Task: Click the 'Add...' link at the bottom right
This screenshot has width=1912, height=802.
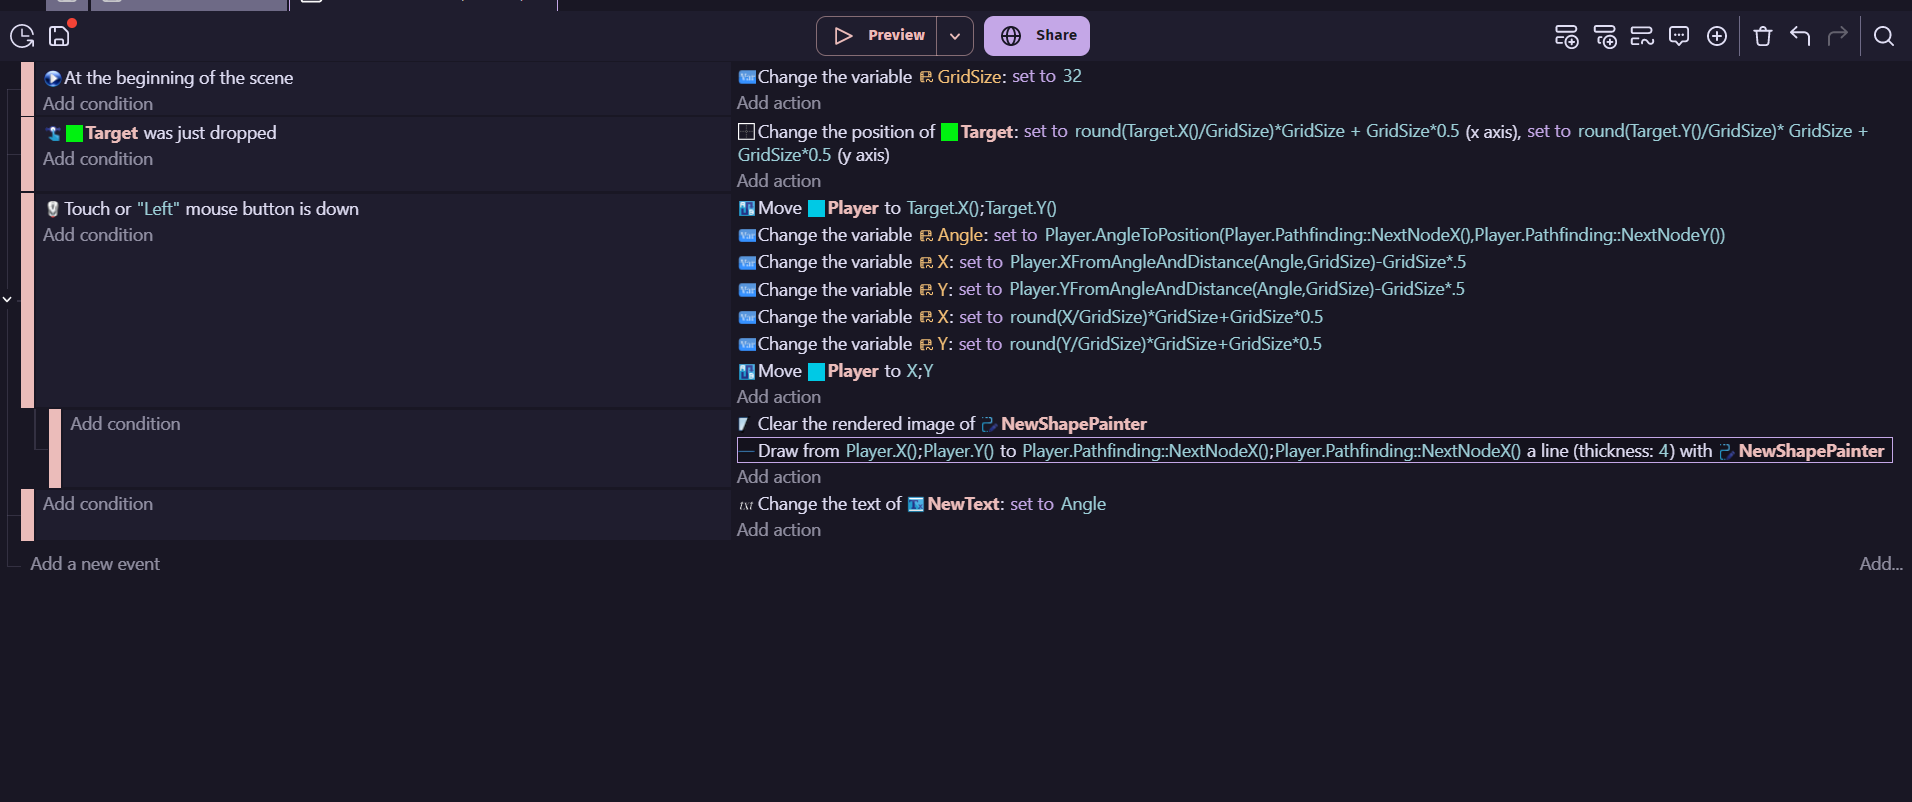Action: (1880, 564)
